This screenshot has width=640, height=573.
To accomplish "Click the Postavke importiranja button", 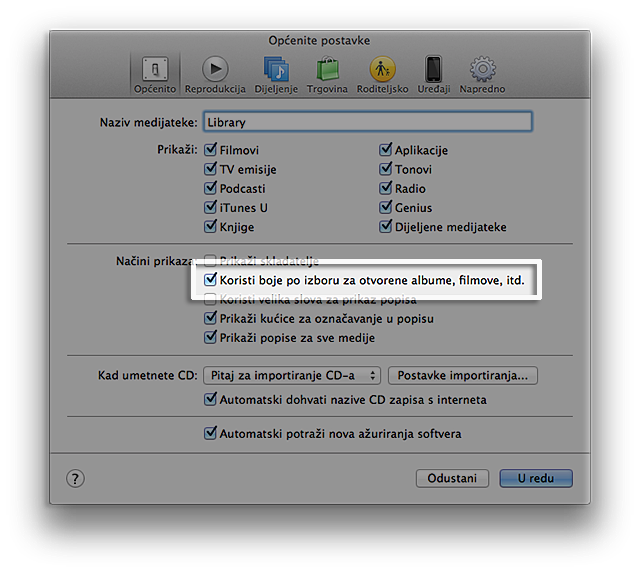I will [x=463, y=375].
